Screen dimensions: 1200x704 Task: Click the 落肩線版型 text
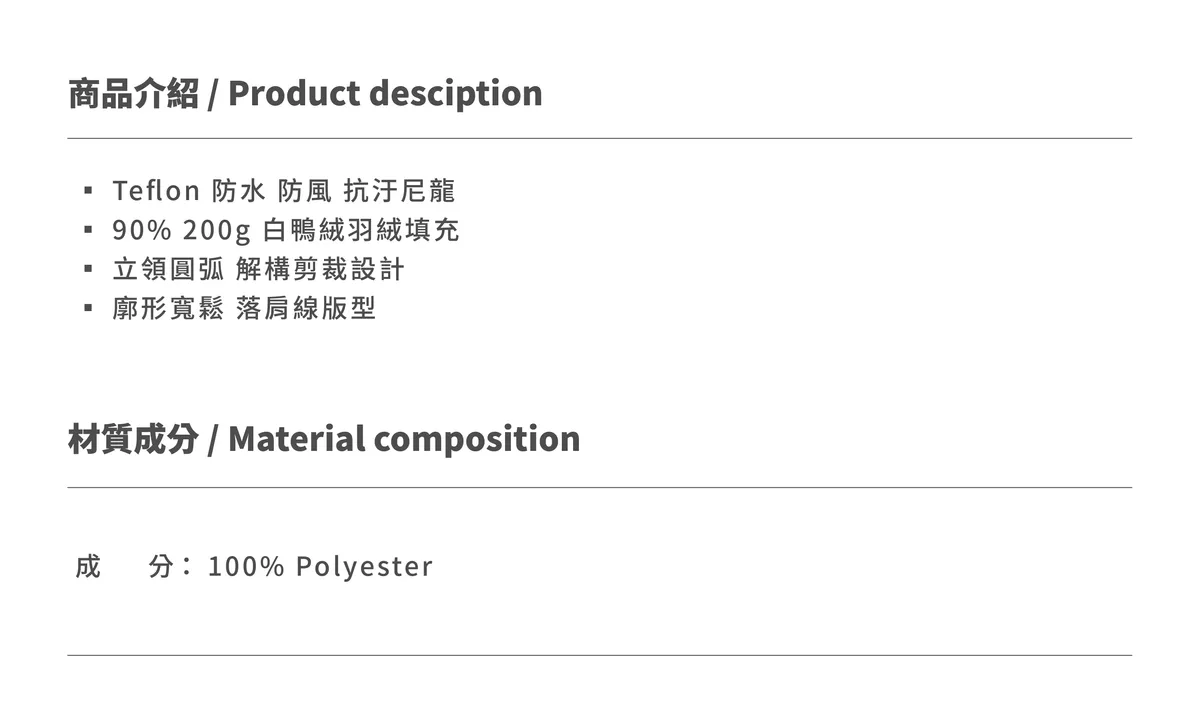(306, 308)
